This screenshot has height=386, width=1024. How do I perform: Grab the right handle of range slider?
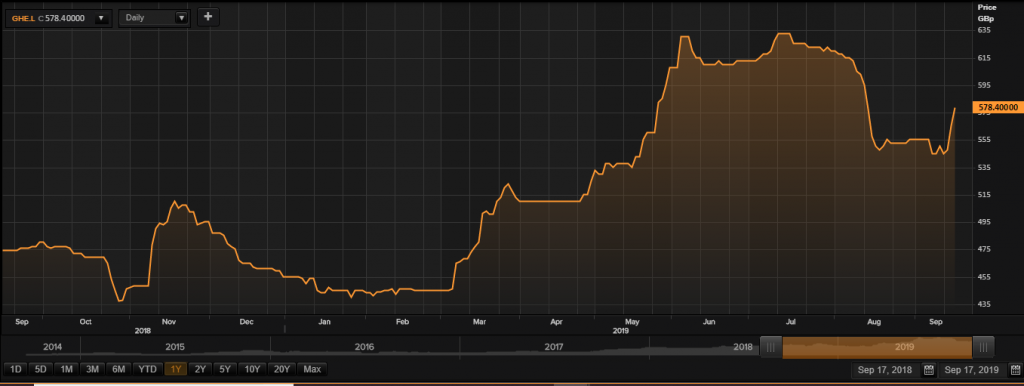[x=984, y=347]
